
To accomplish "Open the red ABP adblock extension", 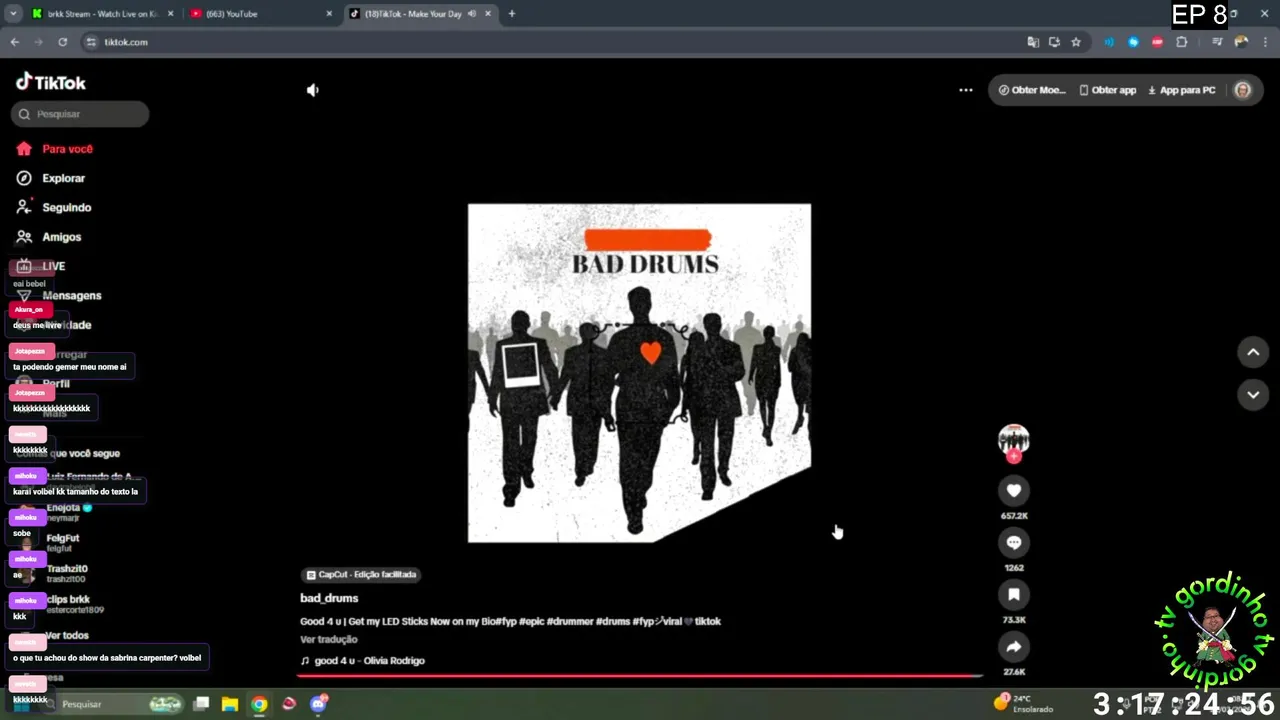I will [x=1157, y=42].
